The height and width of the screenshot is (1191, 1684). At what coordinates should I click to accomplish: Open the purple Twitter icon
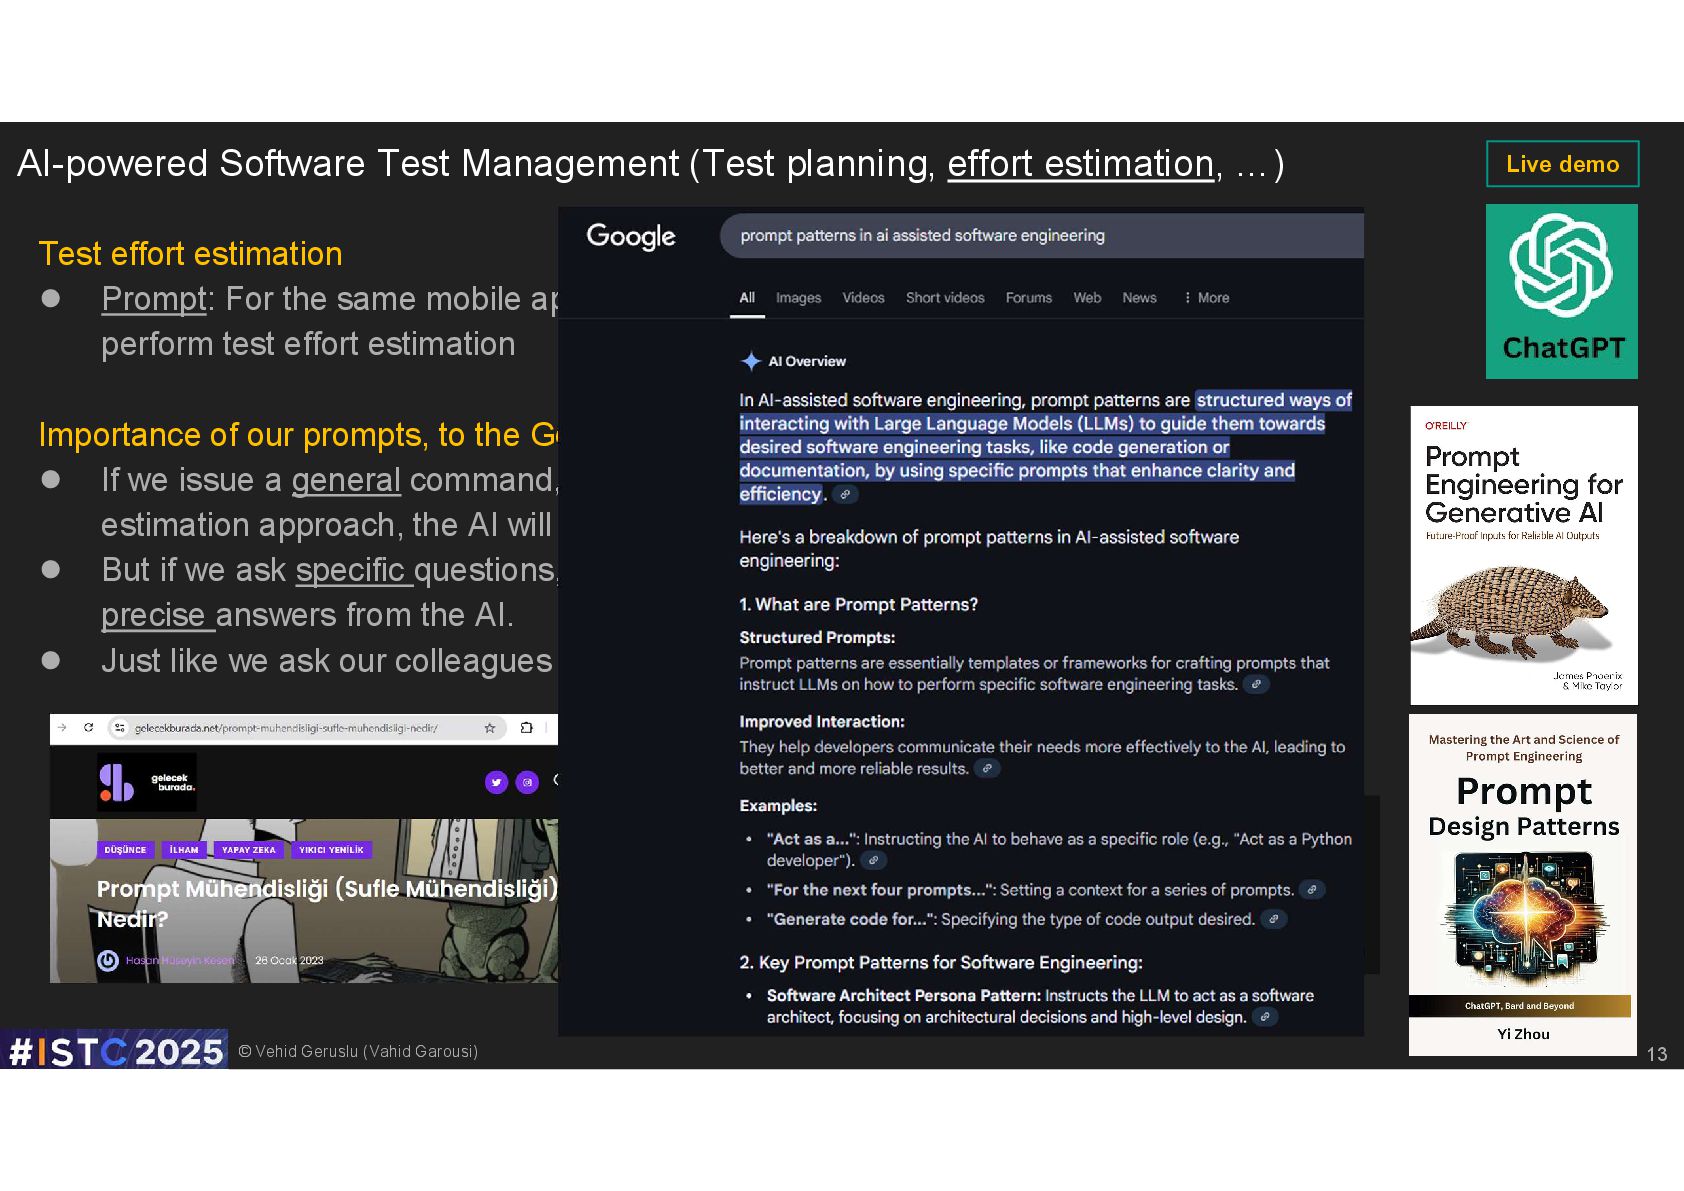point(496,782)
